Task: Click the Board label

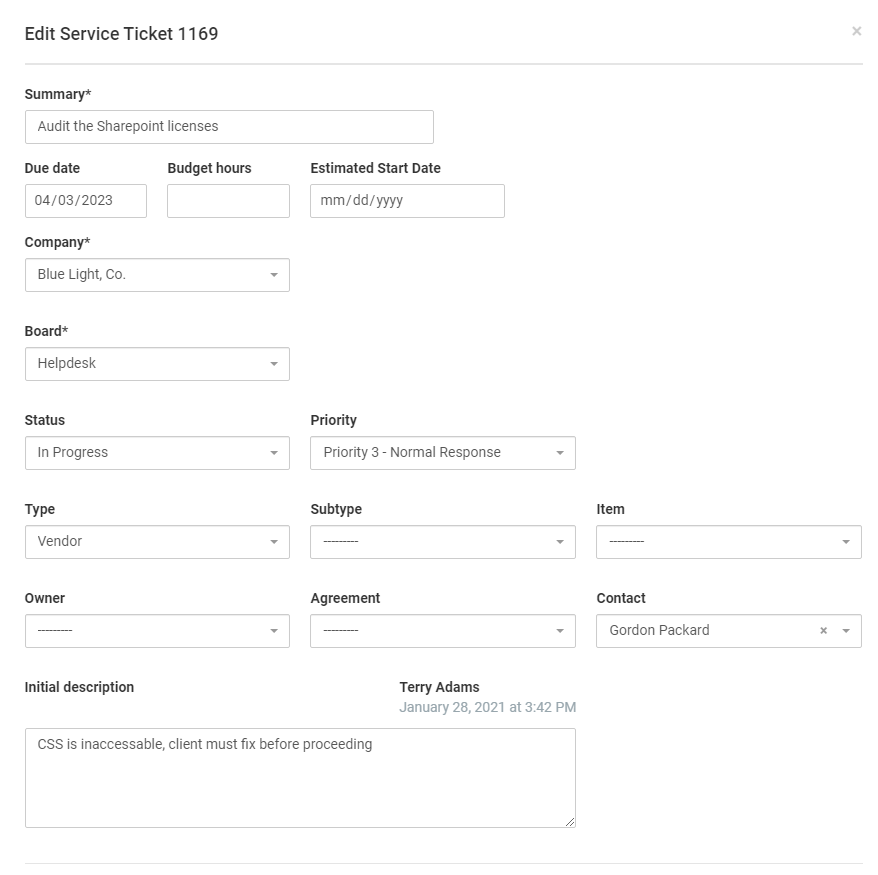Action: click(46, 331)
